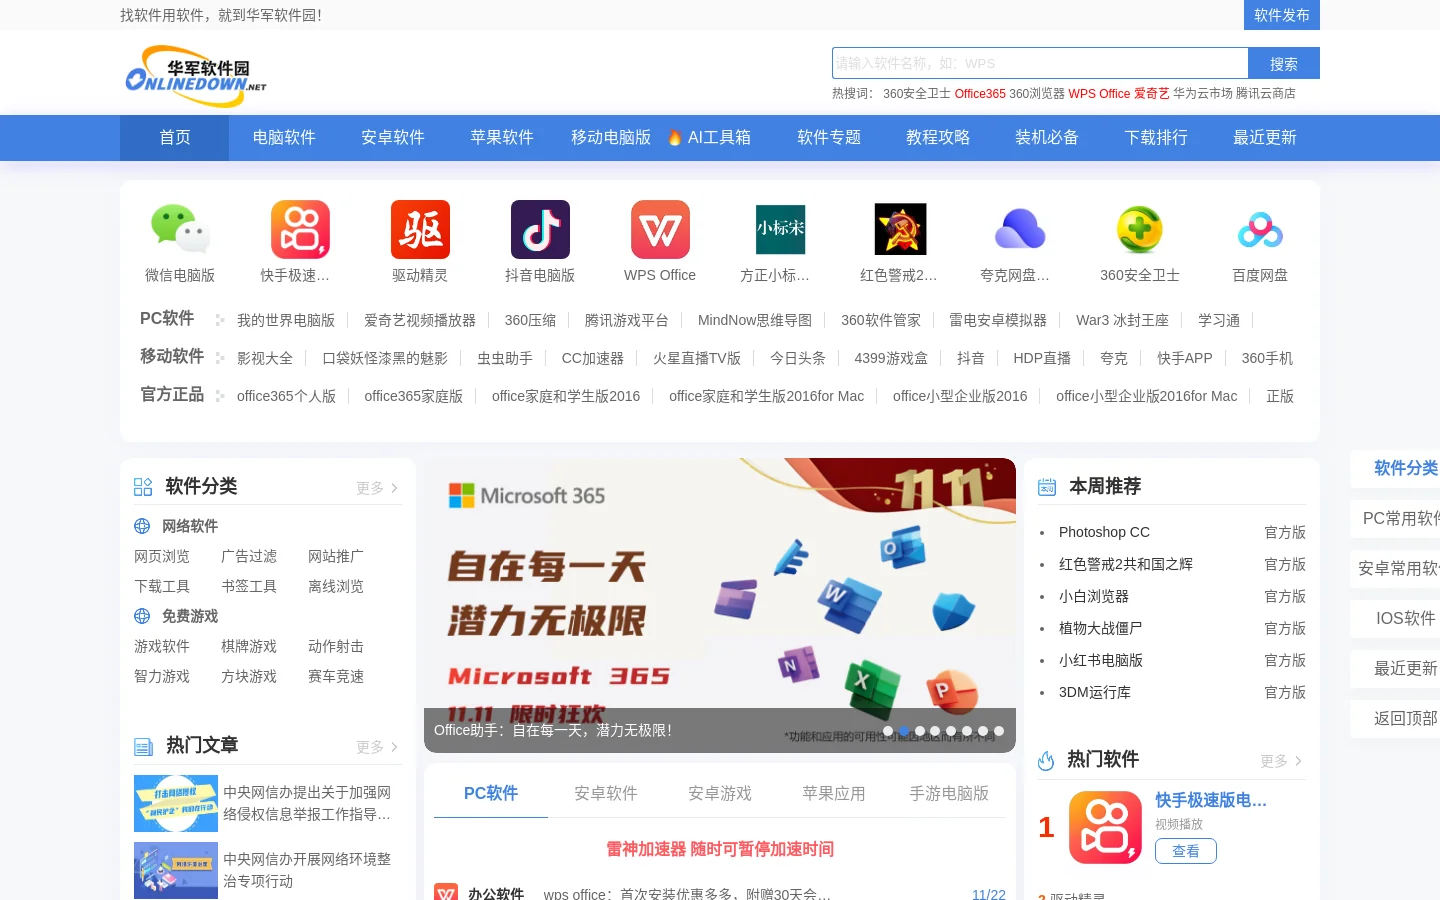
Task: Select the first carousel dot indicator
Action: (888, 731)
